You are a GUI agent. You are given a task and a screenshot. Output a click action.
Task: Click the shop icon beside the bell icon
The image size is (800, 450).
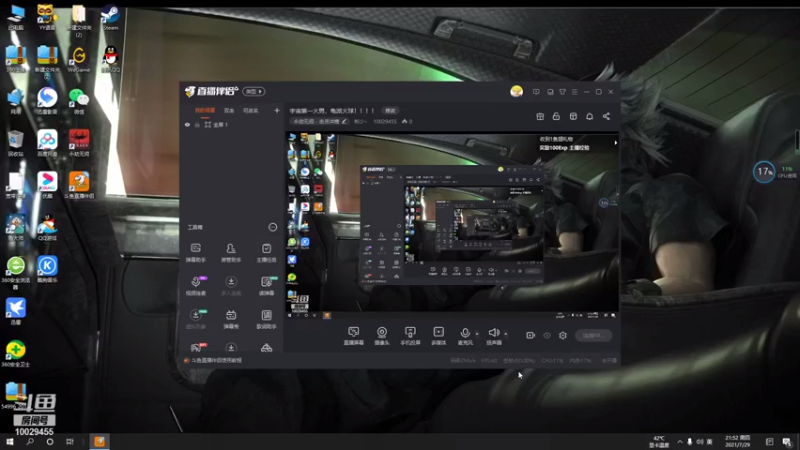(x=573, y=116)
